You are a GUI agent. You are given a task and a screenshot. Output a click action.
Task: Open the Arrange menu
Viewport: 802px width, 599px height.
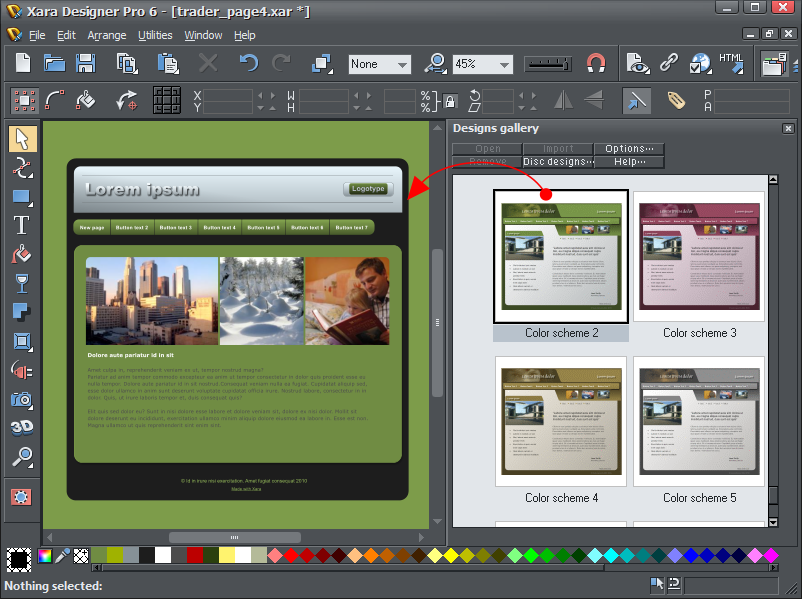pos(106,35)
